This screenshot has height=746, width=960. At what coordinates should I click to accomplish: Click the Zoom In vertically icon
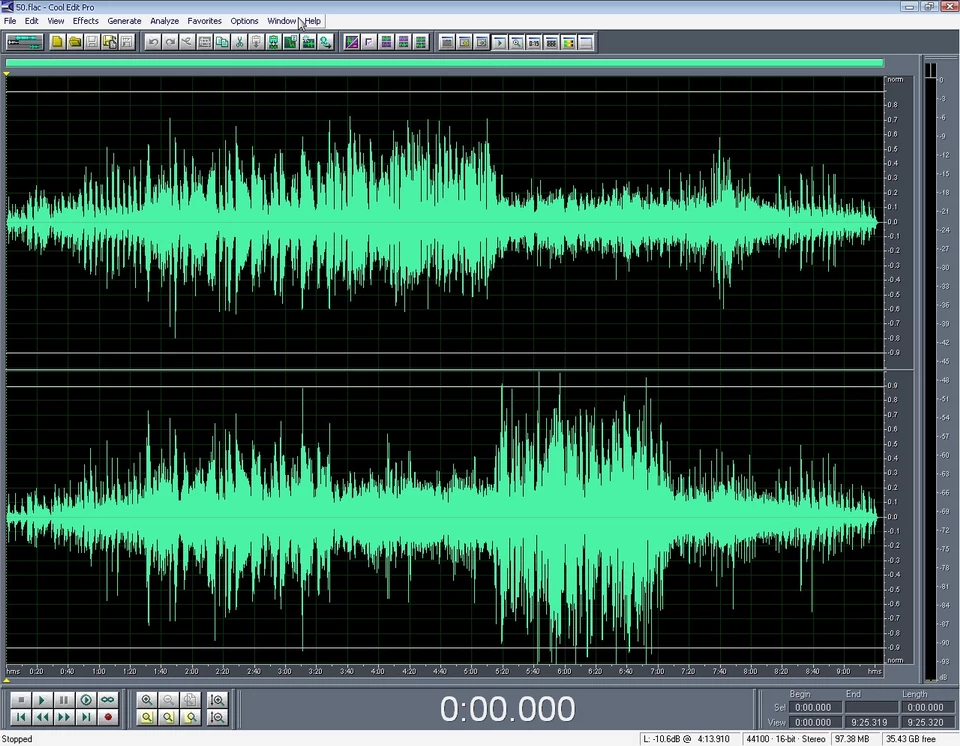pyautogui.click(x=217, y=700)
